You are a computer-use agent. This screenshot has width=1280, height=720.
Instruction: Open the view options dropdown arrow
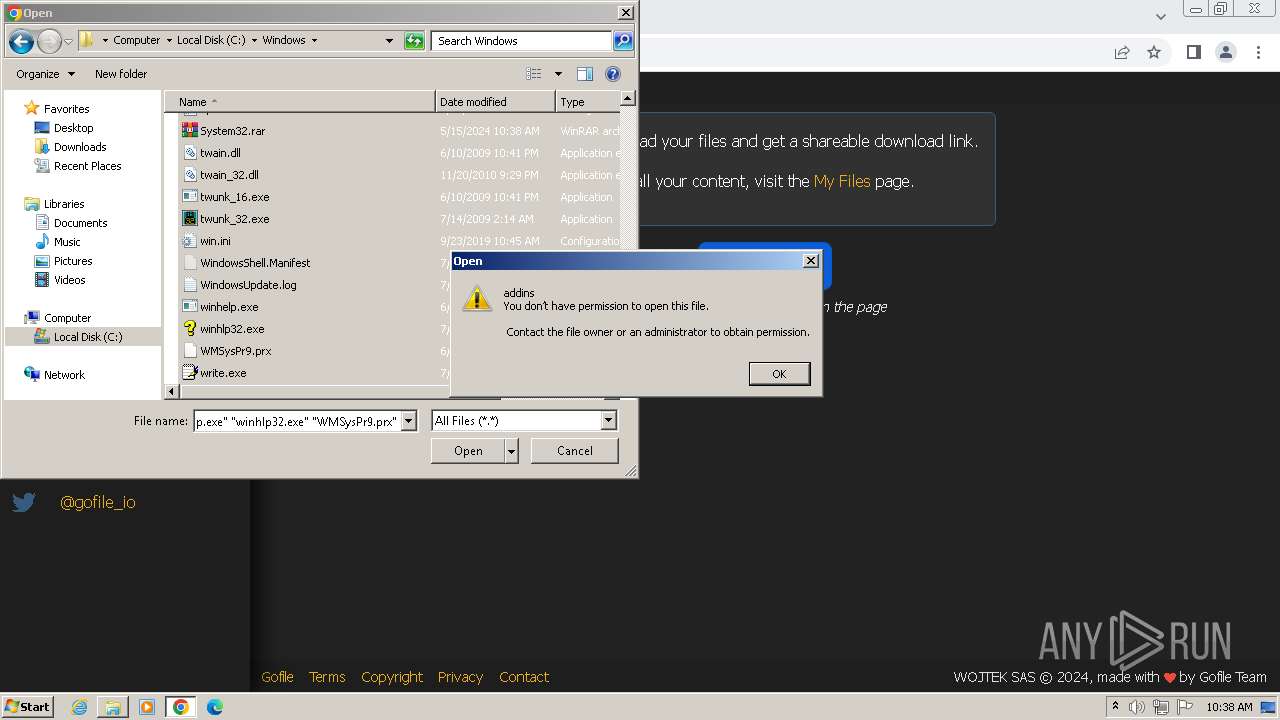click(x=558, y=74)
